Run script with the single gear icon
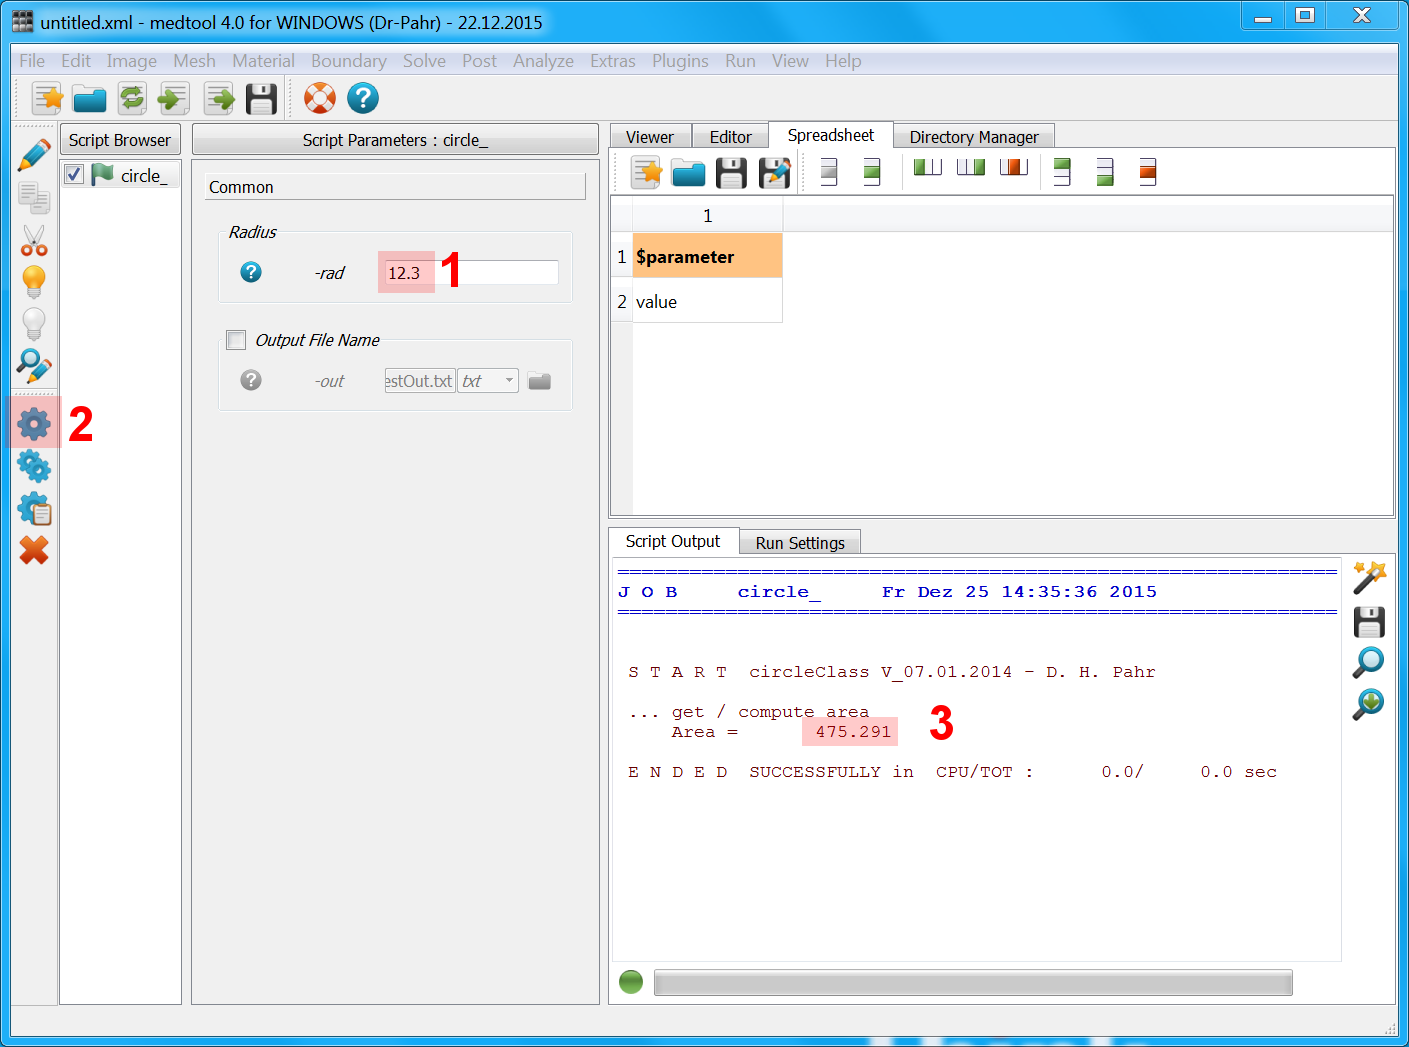Viewport: 1409px width, 1047px height. click(34, 424)
